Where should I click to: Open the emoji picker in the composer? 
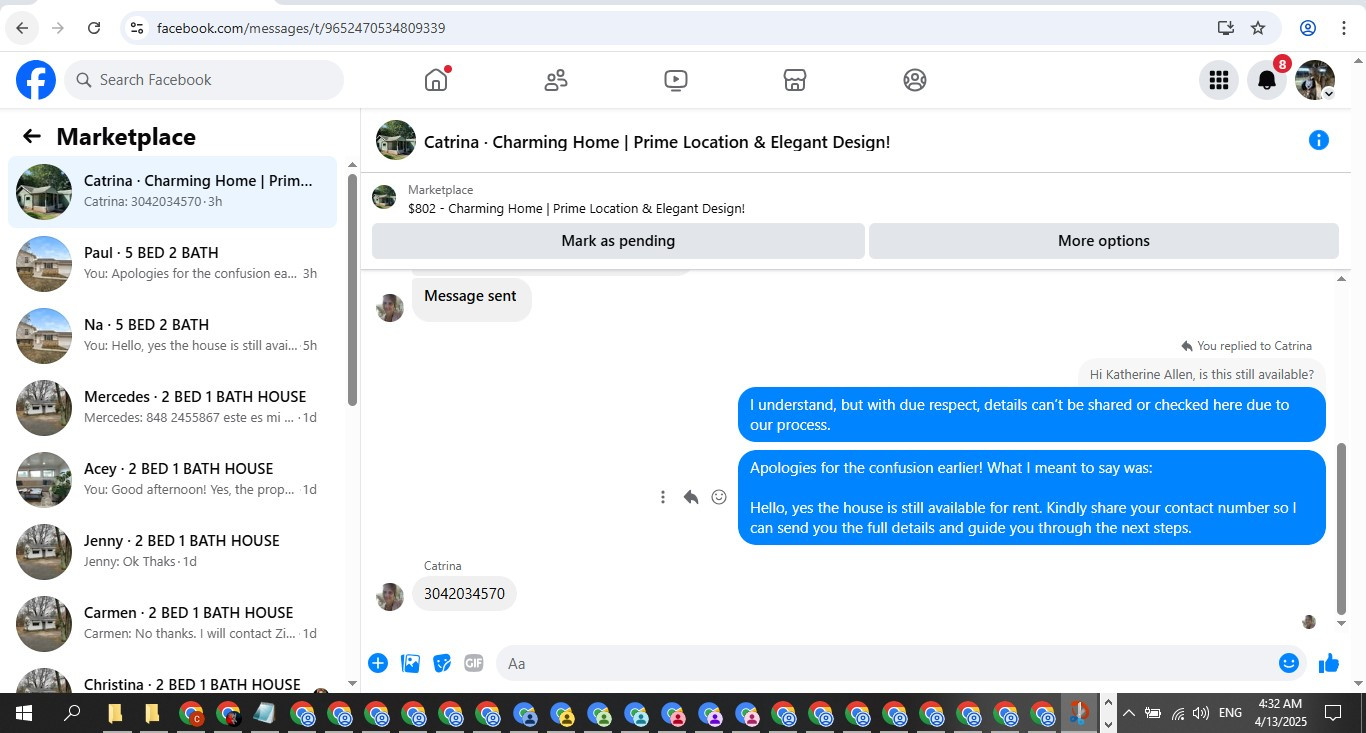pos(1289,663)
